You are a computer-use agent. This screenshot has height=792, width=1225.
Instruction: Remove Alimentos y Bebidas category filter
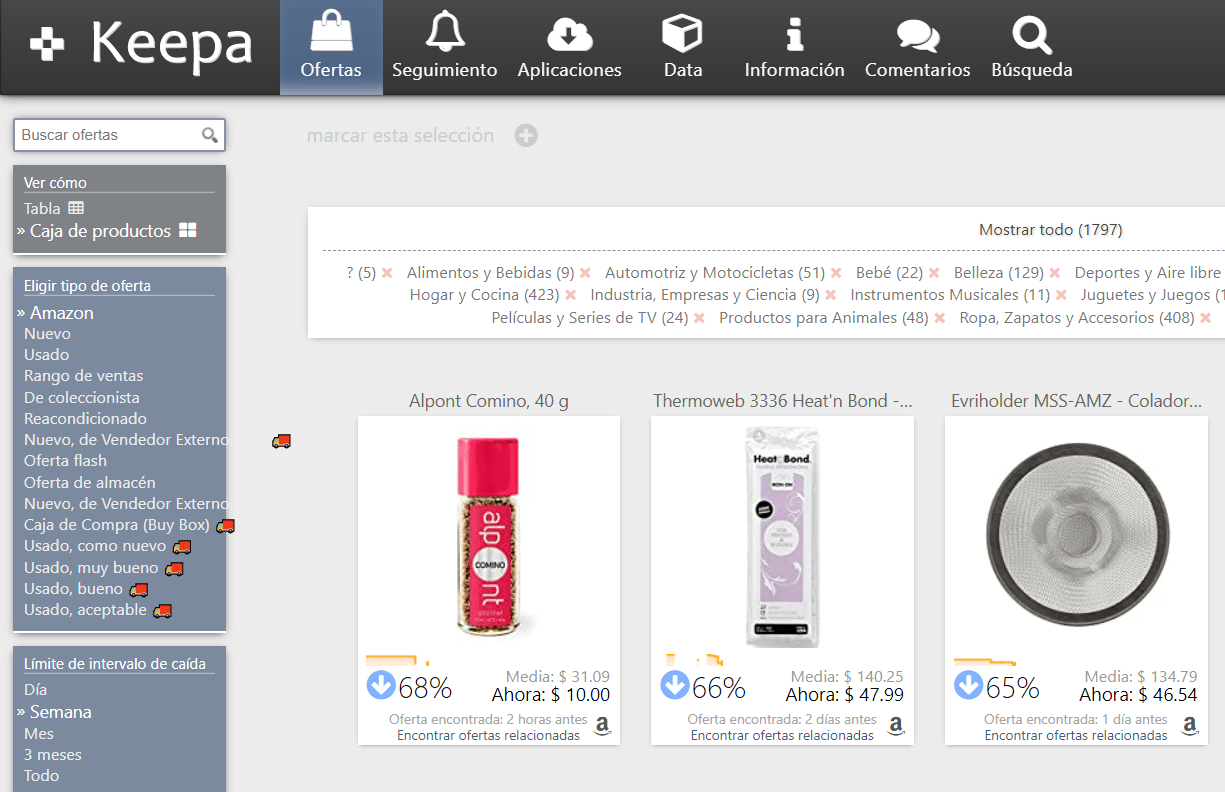click(x=585, y=273)
